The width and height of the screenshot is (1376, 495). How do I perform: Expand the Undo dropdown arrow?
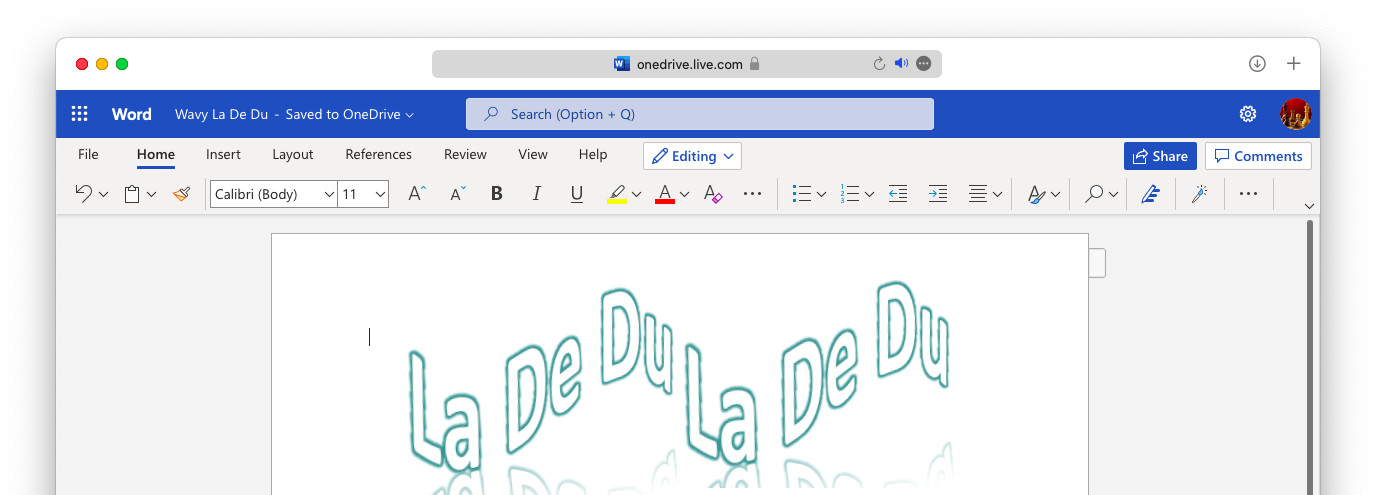pyautogui.click(x=103, y=195)
